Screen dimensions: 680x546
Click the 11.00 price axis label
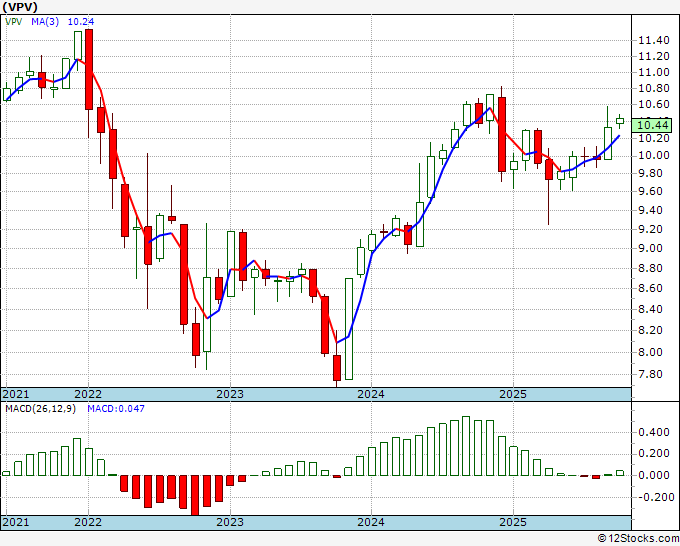click(654, 72)
